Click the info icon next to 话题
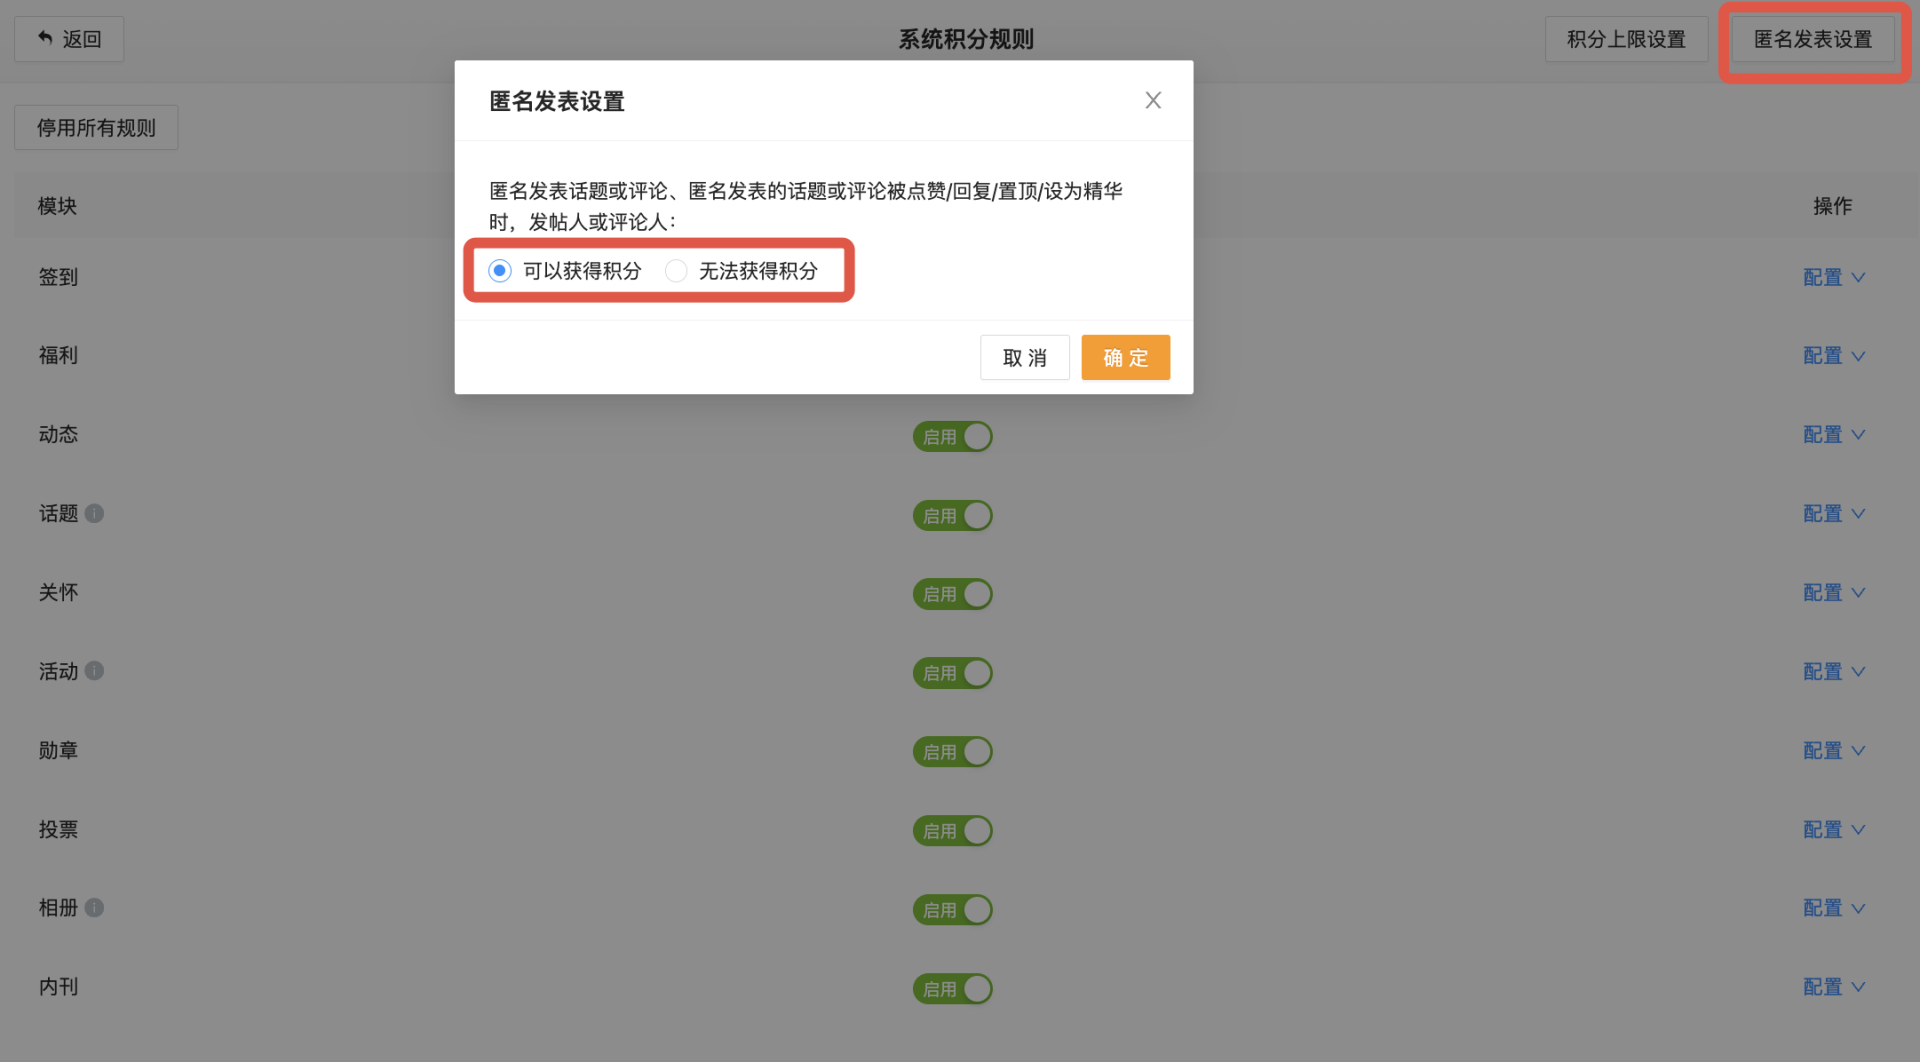Screen dimensions: 1920x1062 click(x=94, y=513)
